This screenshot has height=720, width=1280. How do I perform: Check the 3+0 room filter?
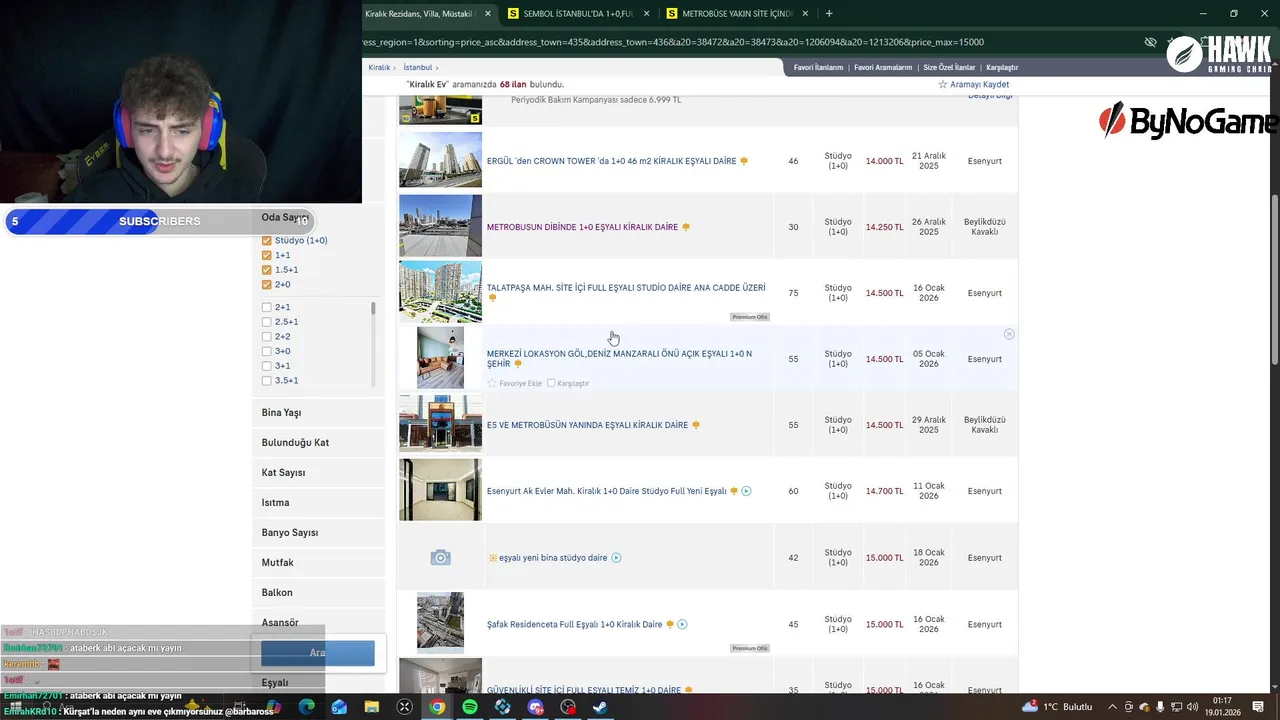pyautogui.click(x=267, y=351)
